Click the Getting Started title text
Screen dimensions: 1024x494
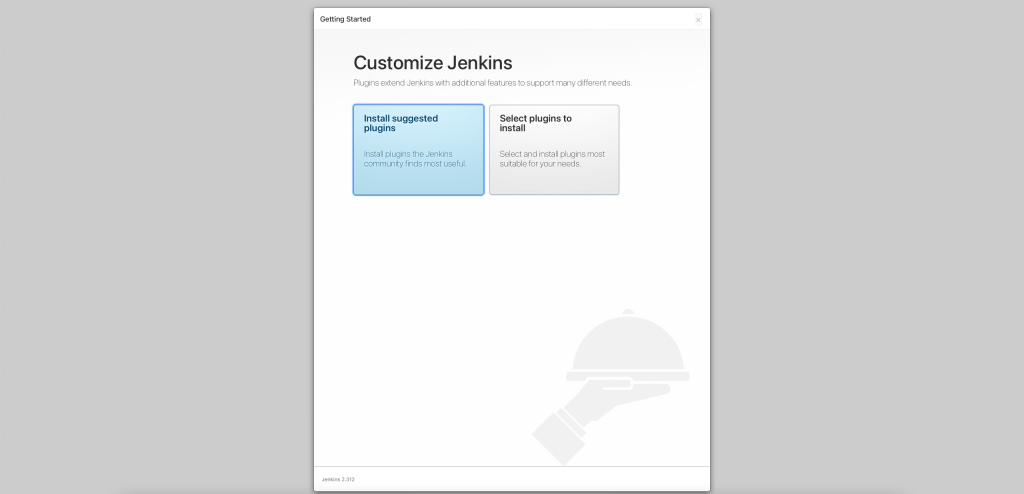click(345, 19)
